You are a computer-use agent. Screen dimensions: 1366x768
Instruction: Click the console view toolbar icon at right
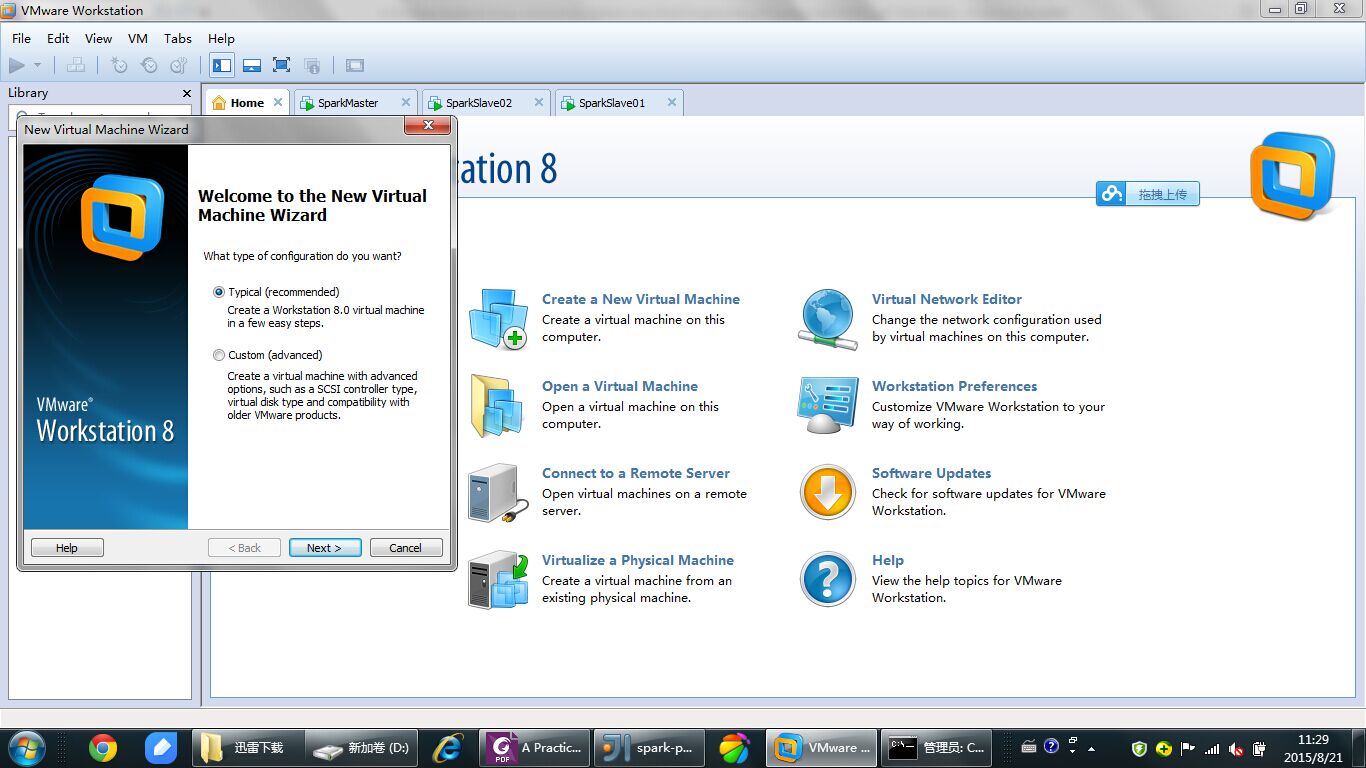tap(355, 65)
